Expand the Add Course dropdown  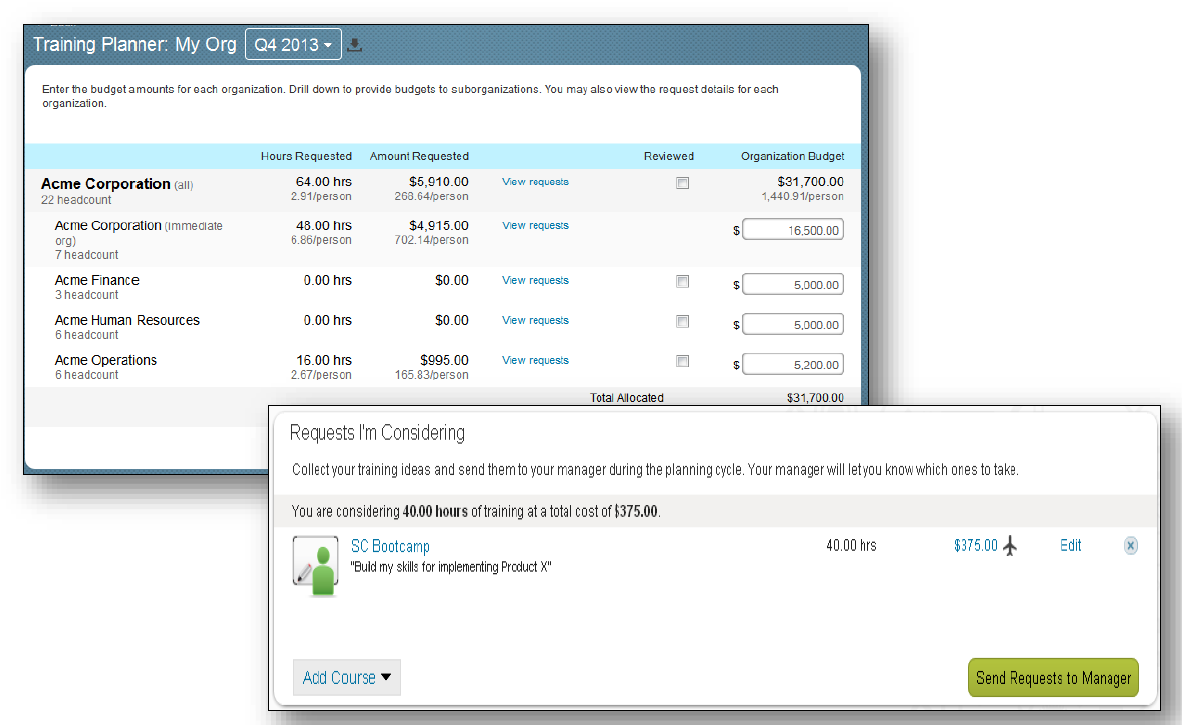tap(347, 678)
